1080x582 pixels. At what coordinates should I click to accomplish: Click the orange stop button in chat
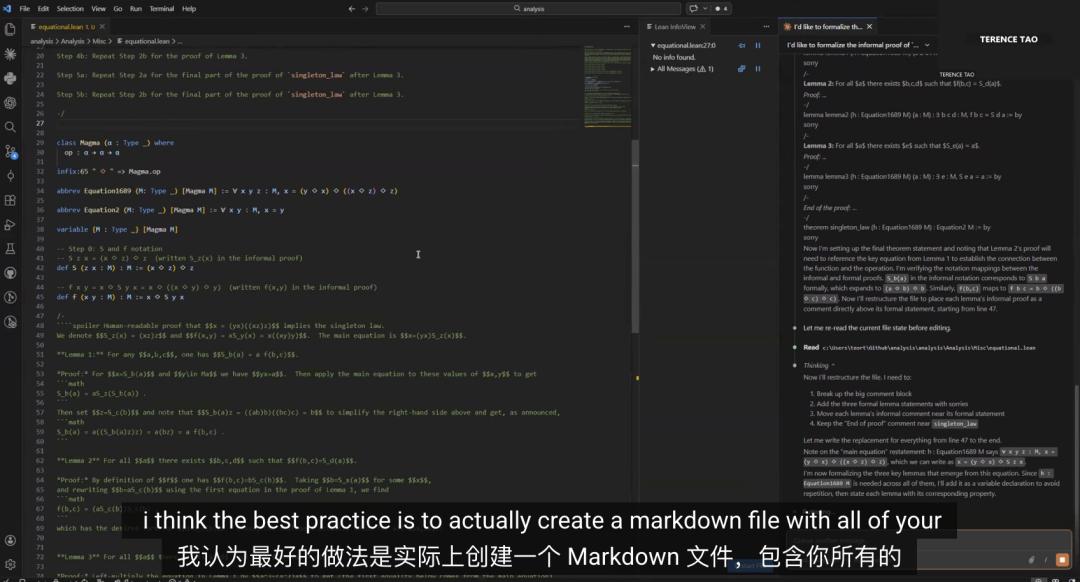tap(1062, 559)
